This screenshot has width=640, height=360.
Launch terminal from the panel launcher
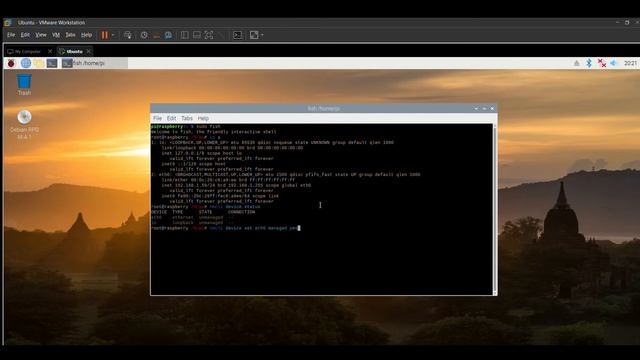52,63
